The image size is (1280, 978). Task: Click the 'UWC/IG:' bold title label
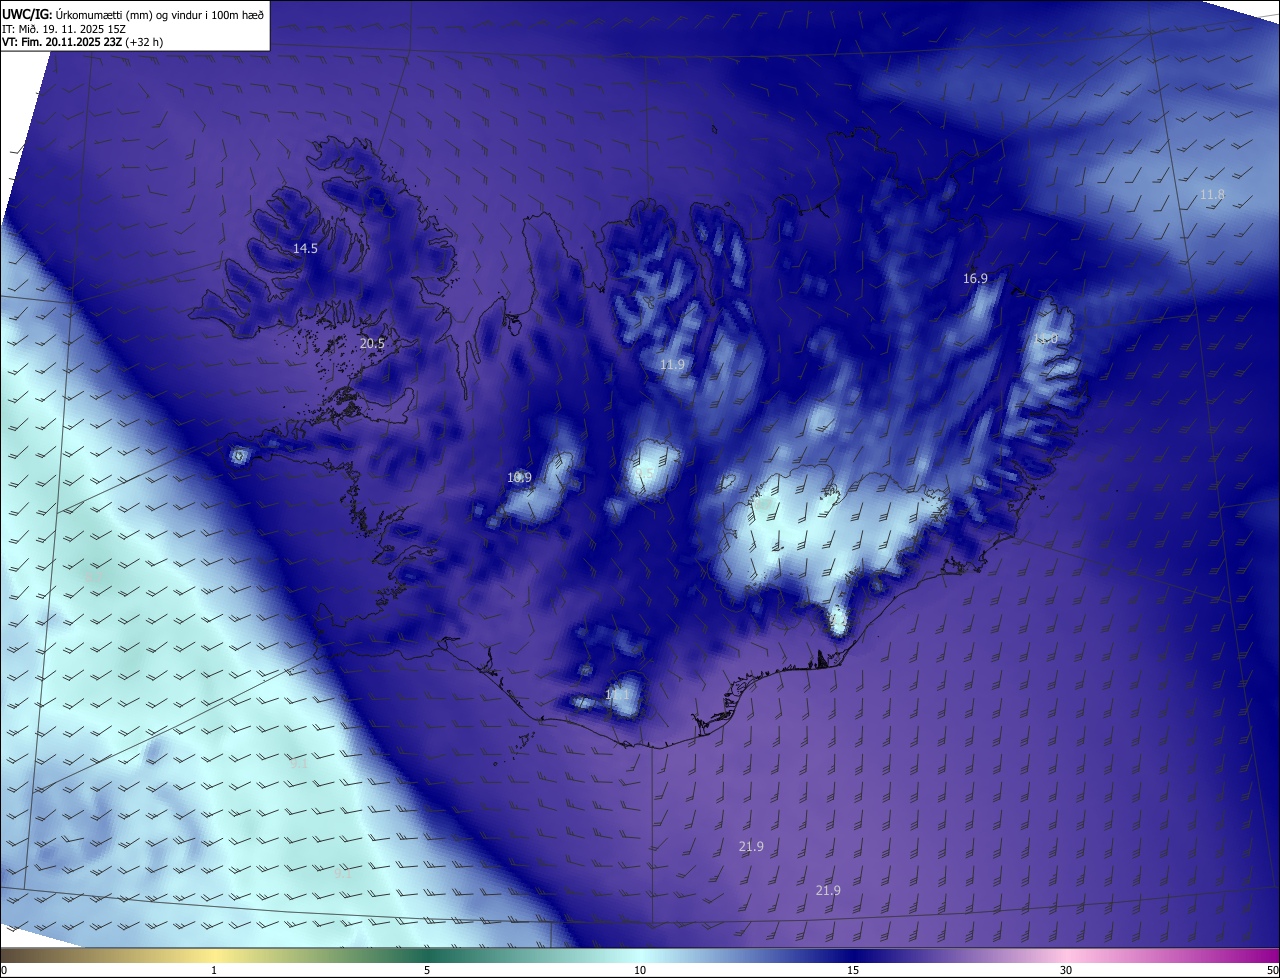pyautogui.click(x=27, y=14)
